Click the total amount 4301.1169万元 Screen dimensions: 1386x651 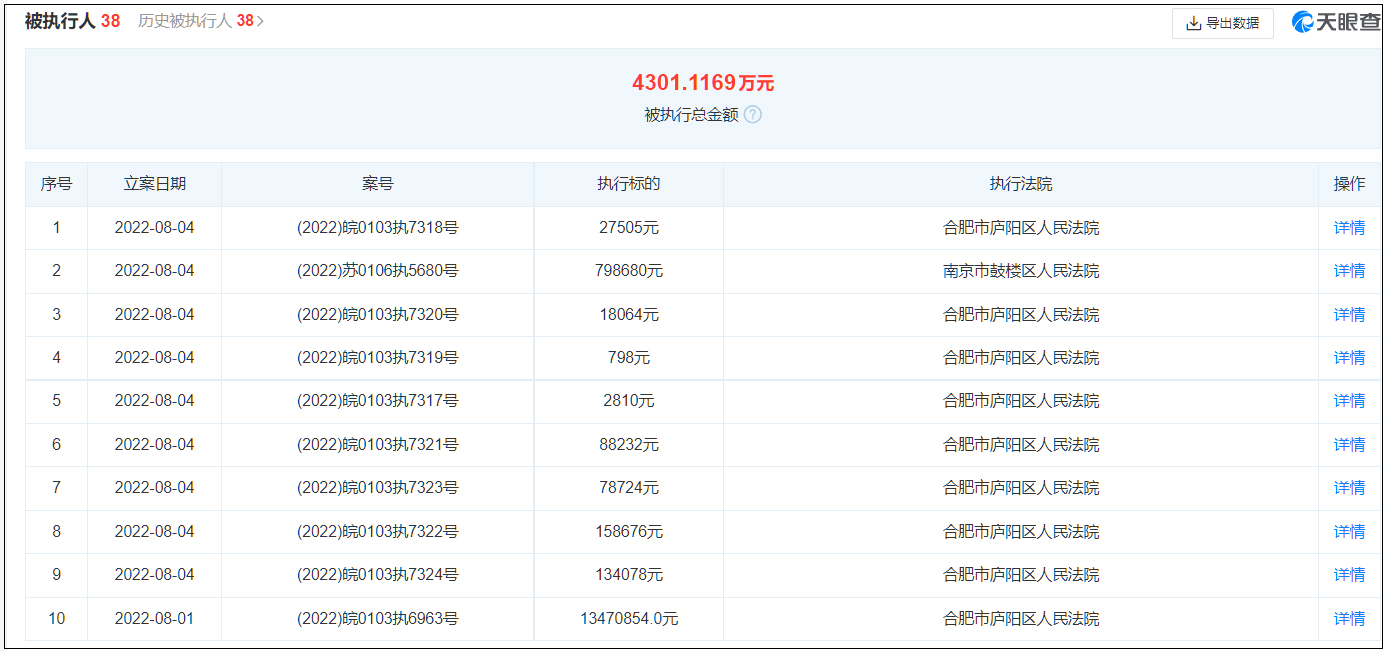pyautogui.click(x=703, y=83)
